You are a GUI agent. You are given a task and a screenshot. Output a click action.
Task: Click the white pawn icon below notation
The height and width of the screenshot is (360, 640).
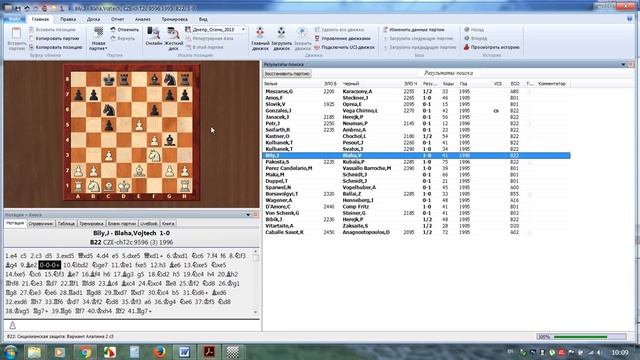(13, 325)
